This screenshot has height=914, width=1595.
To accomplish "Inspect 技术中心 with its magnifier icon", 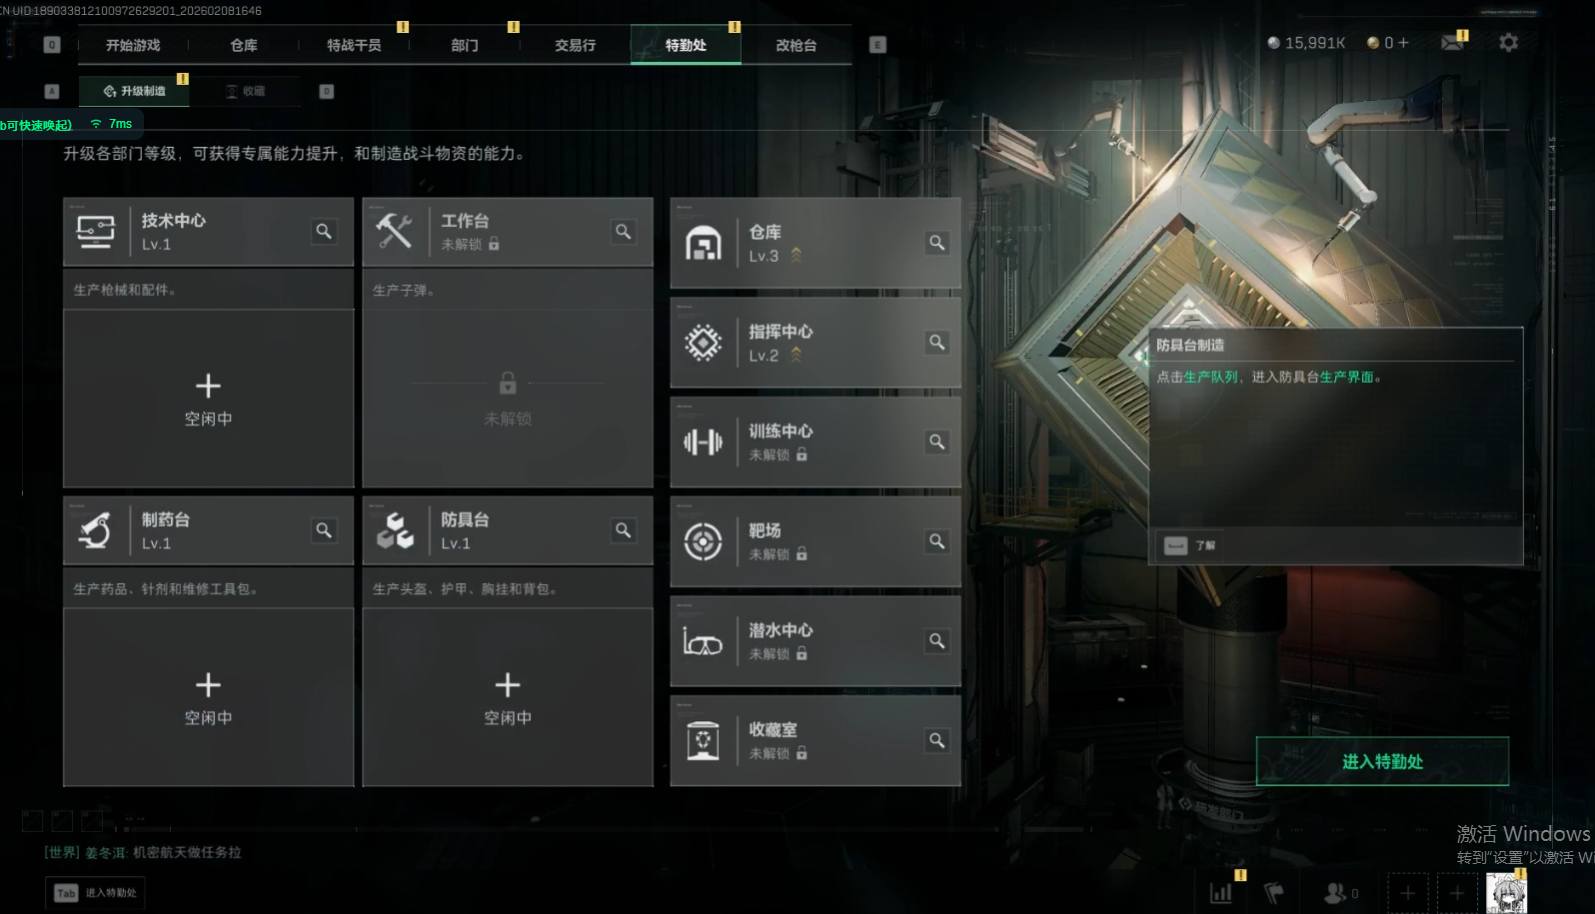I will [324, 231].
